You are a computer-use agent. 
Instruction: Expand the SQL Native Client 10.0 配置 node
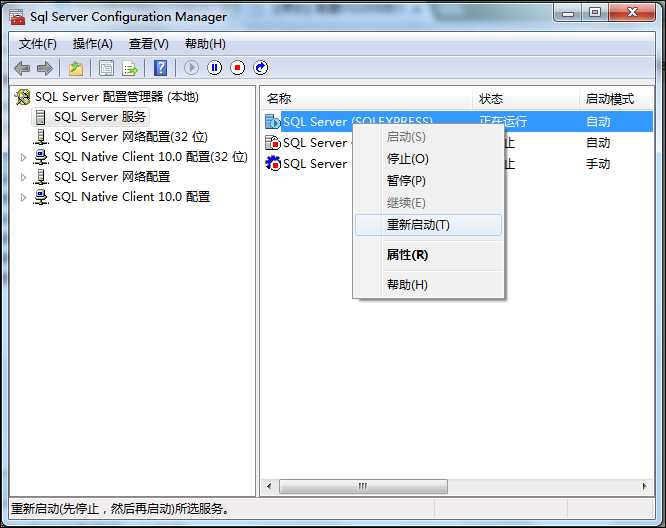(x=23, y=197)
